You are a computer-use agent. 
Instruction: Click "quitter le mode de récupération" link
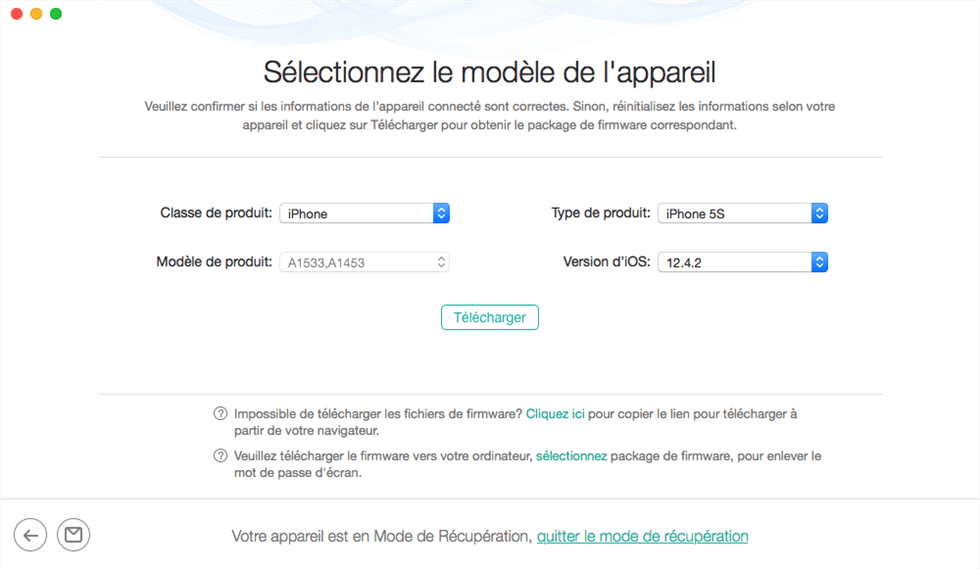[x=642, y=536]
